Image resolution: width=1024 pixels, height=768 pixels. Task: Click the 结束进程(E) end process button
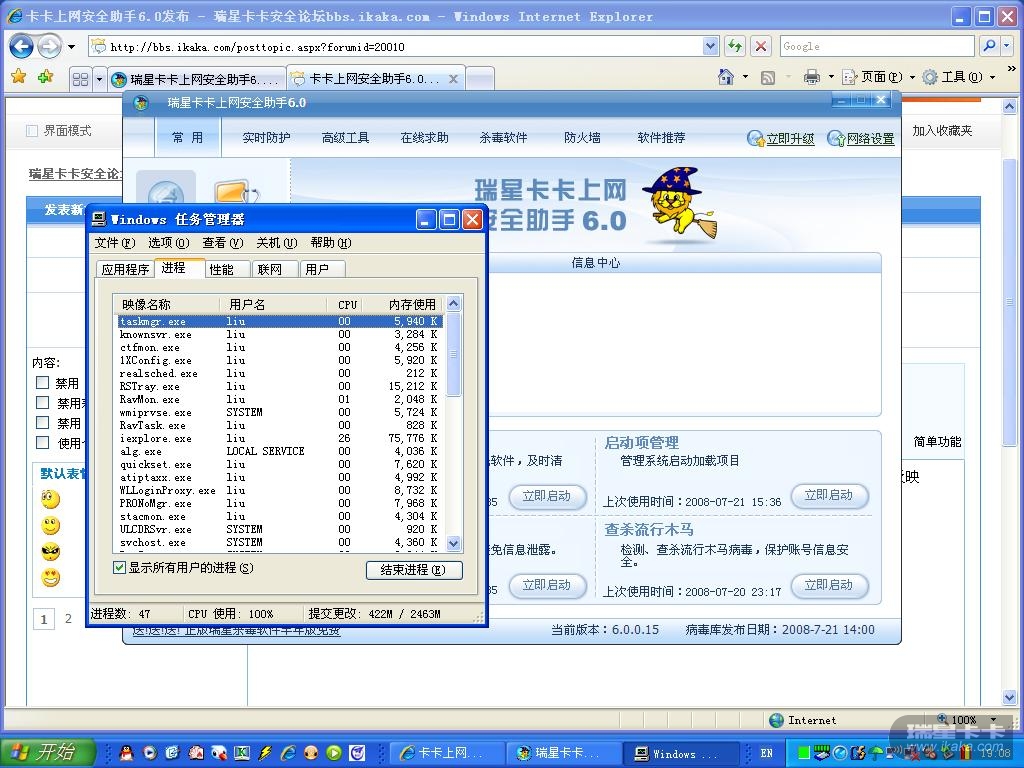pos(414,570)
